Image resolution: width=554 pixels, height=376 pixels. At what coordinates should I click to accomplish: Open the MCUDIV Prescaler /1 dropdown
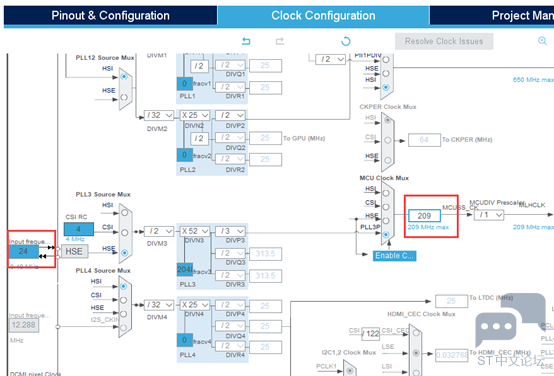489,215
